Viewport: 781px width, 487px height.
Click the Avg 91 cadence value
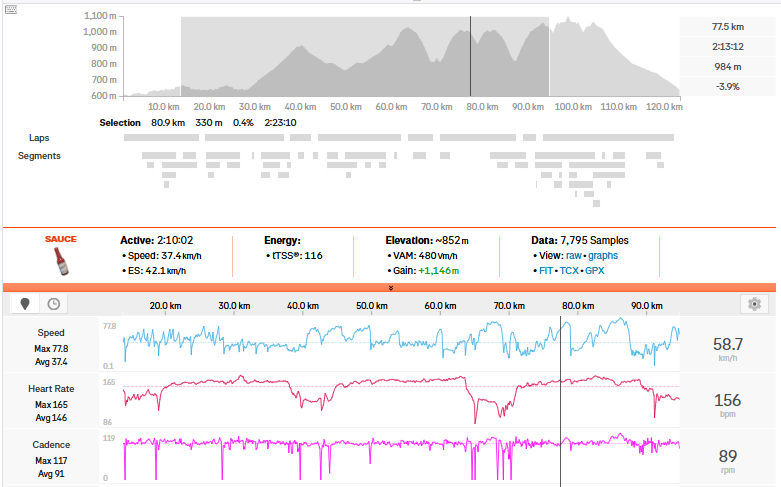51,474
